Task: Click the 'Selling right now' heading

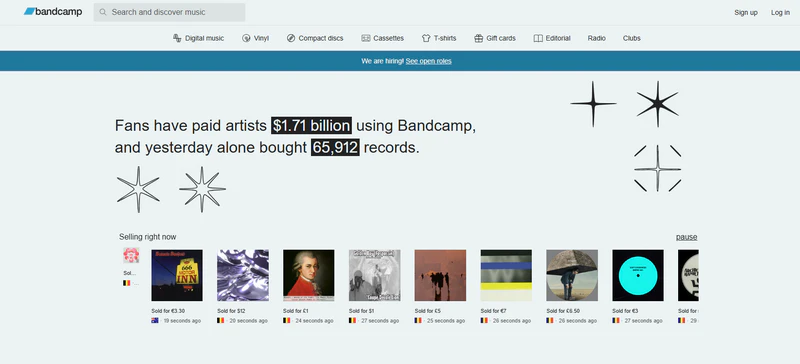Action: 147,237
